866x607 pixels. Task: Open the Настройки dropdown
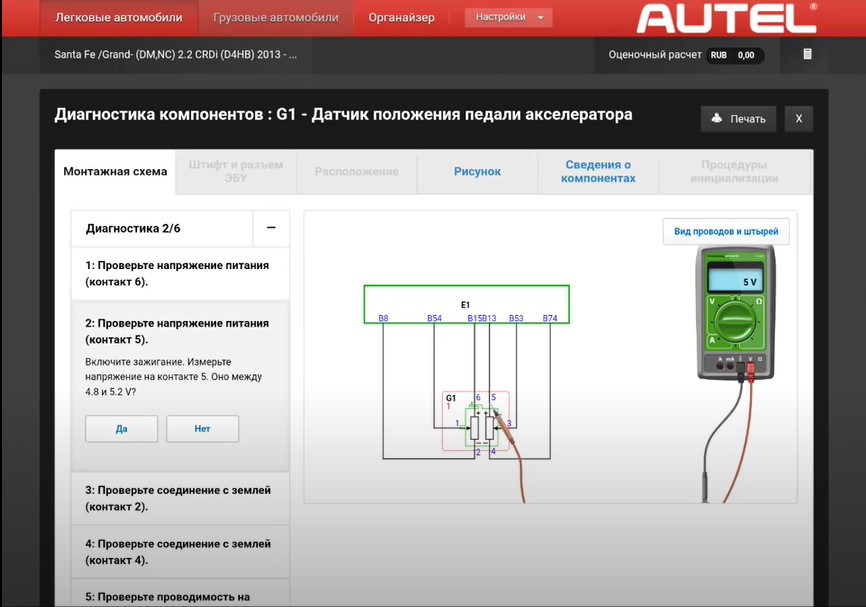[x=508, y=17]
